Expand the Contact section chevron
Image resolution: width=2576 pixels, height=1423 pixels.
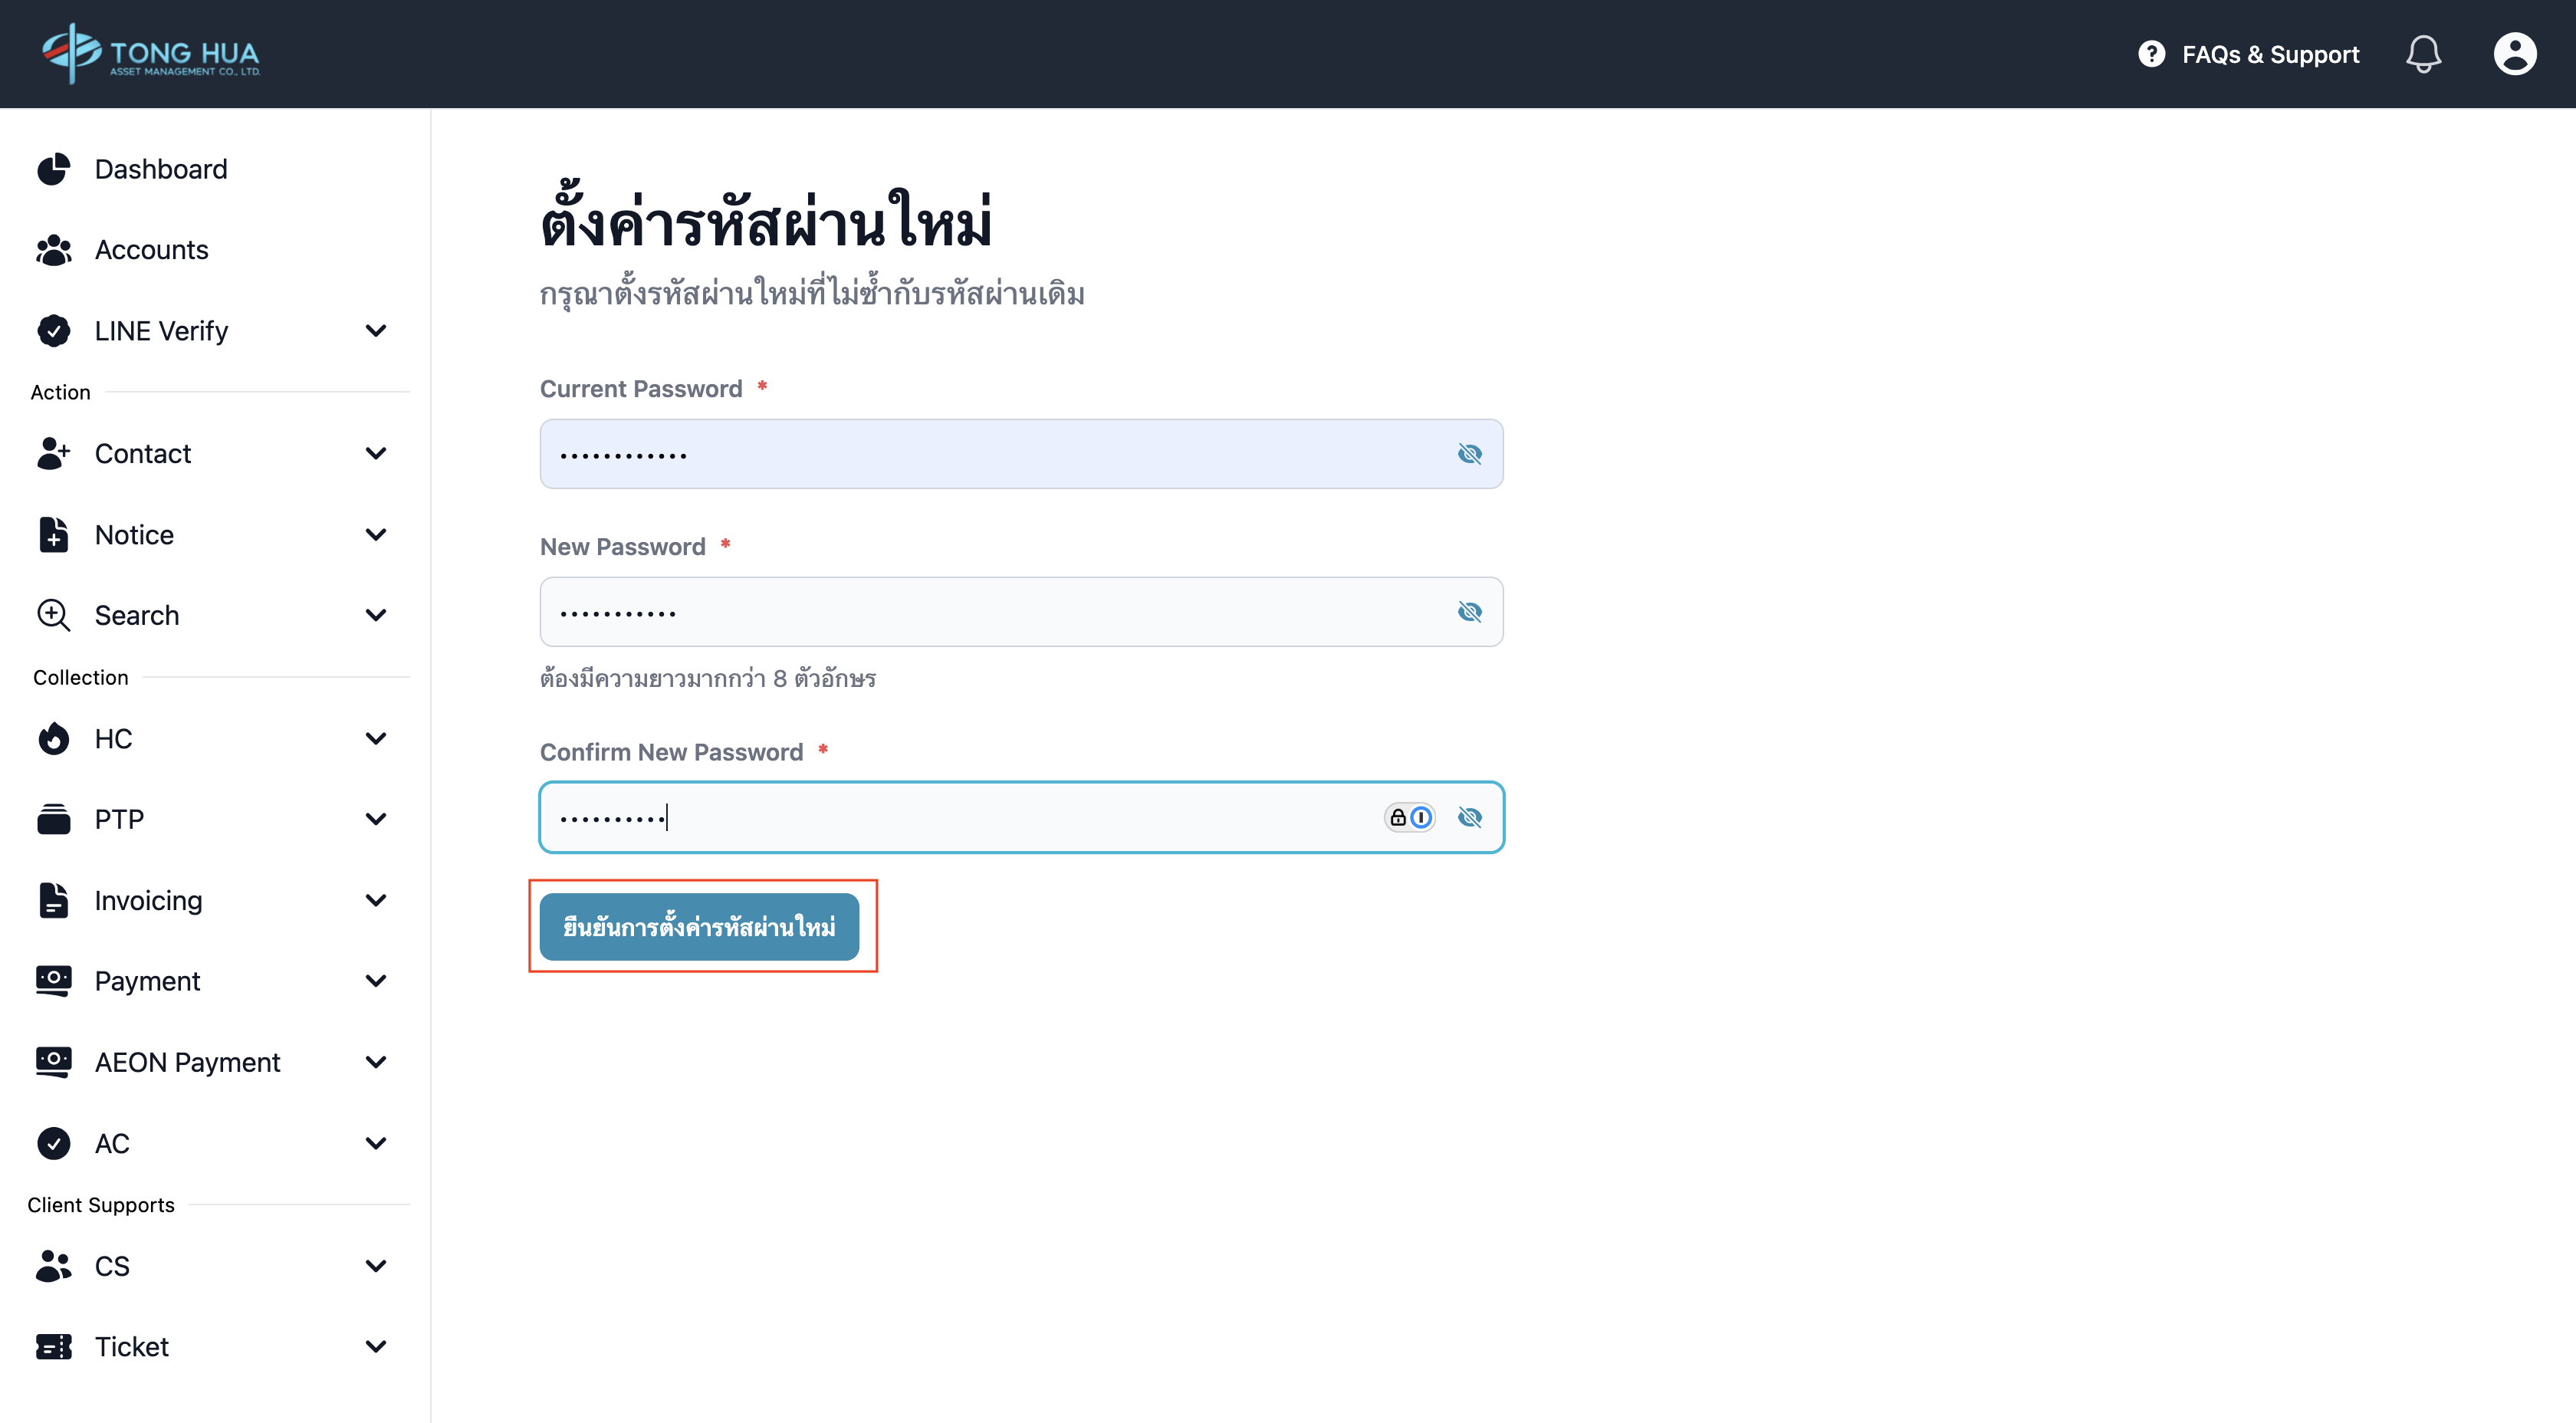376,453
